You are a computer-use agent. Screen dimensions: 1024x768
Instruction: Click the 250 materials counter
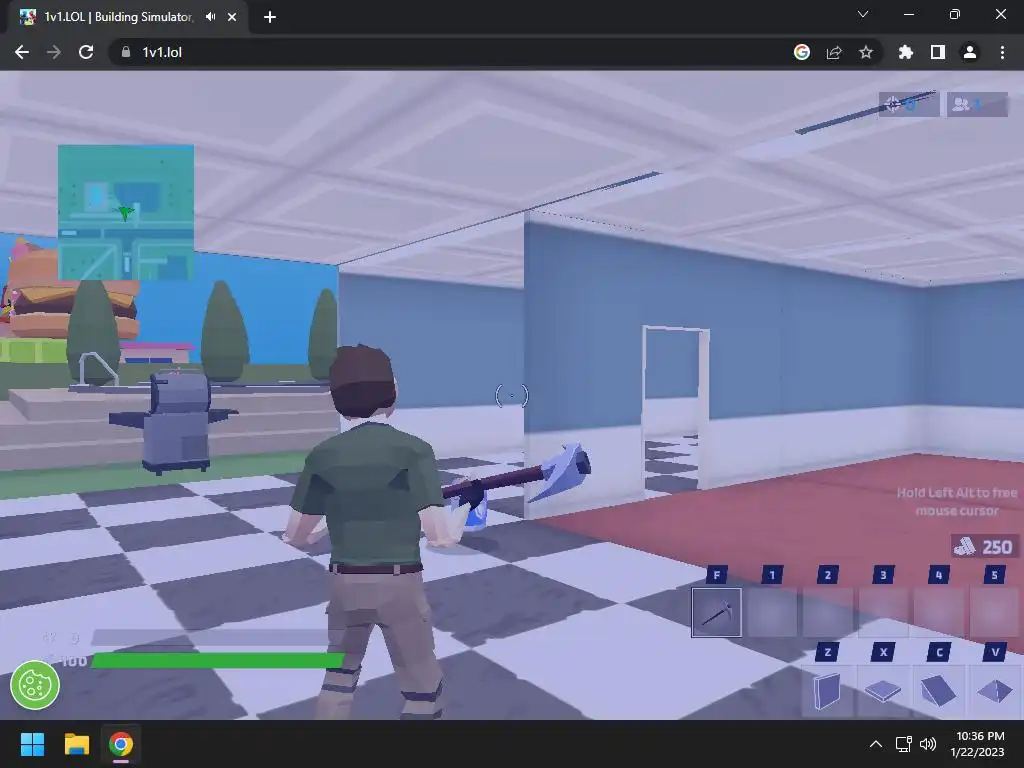[984, 546]
